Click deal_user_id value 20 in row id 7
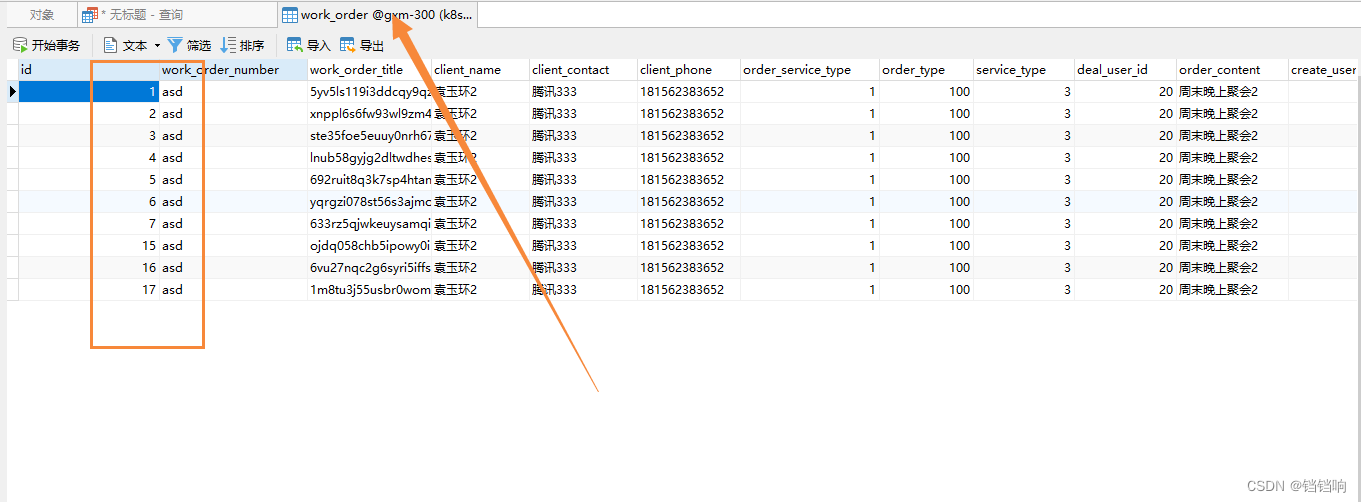 (1126, 223)
